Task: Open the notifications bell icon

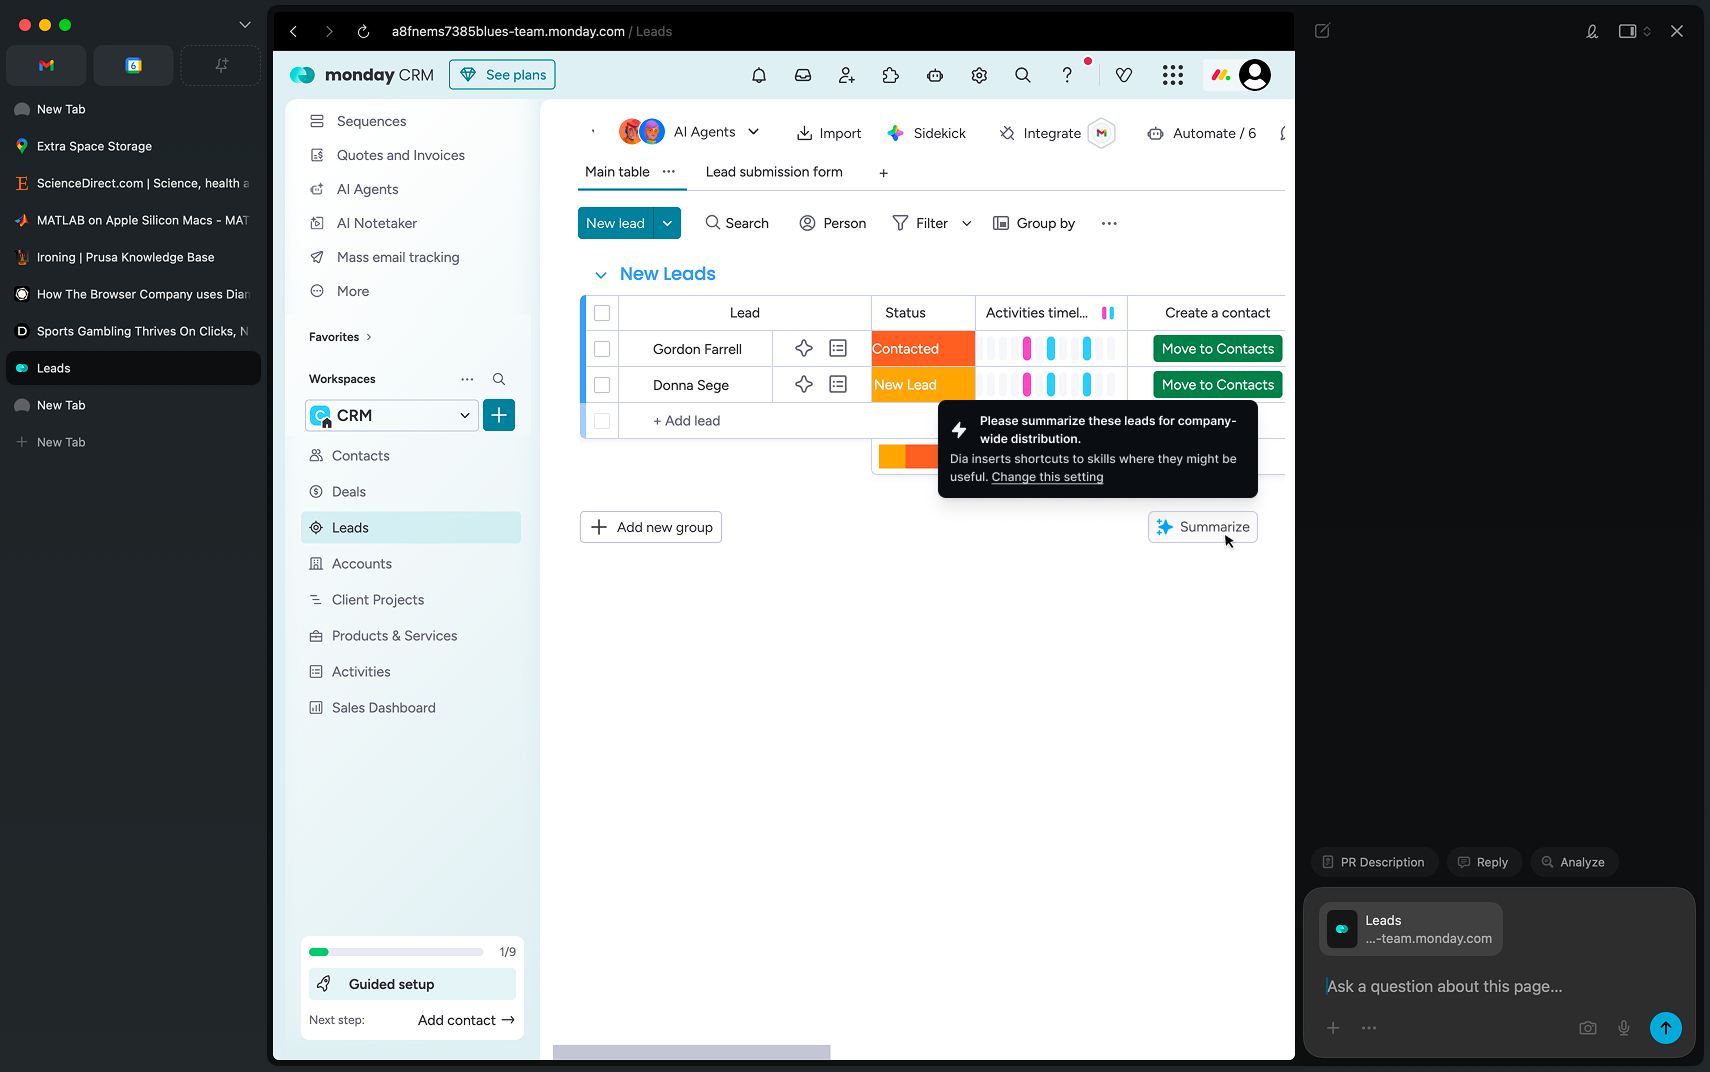Action: (x=759, y=75)
